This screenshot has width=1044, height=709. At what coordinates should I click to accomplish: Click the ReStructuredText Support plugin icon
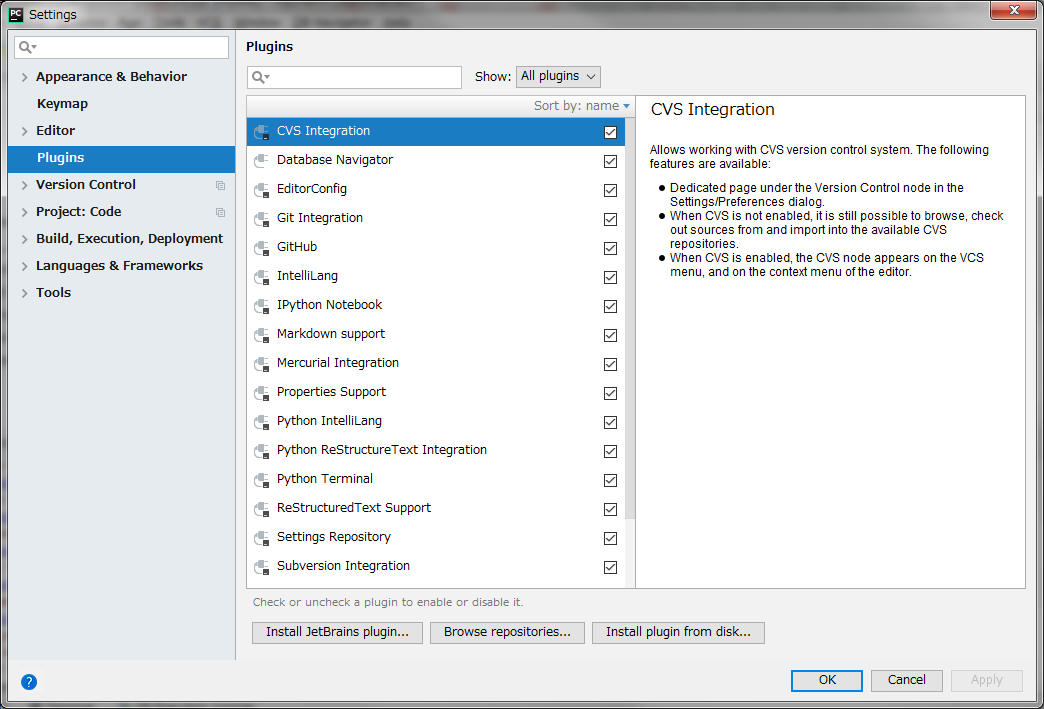[262, 508]
